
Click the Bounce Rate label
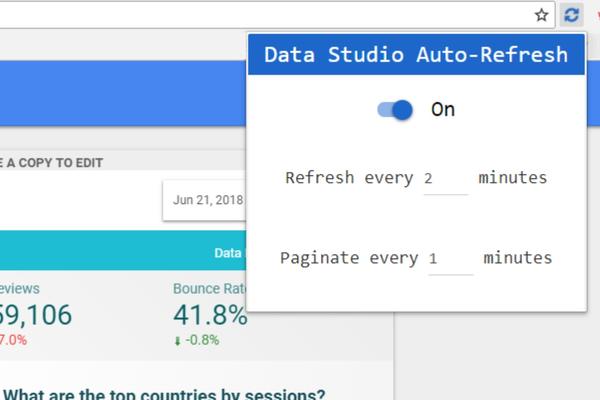pos(209,288)
